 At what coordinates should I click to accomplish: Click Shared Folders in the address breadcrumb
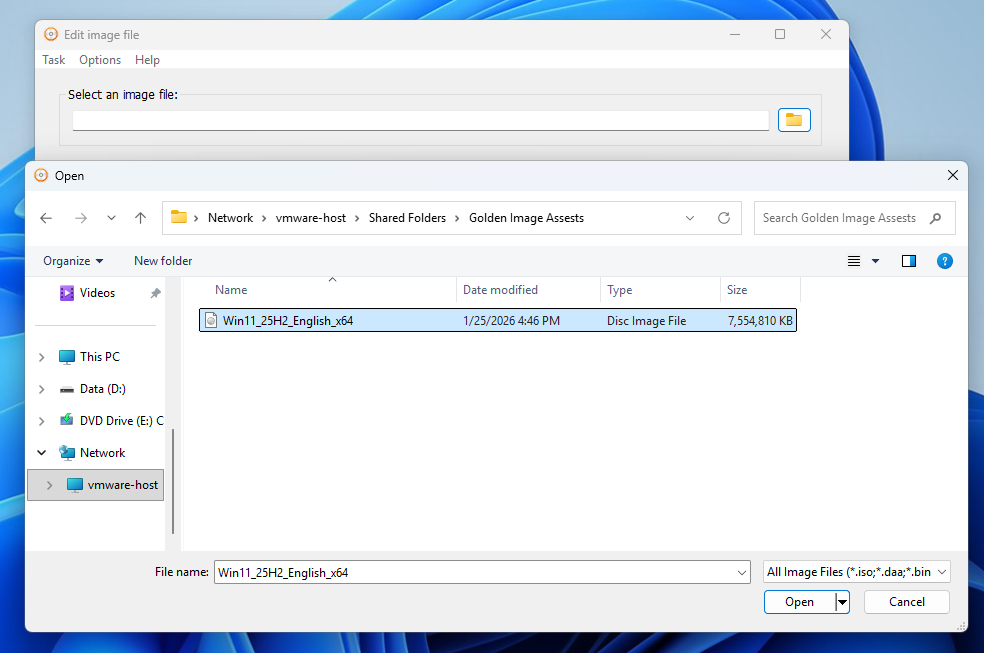point(407,218)
